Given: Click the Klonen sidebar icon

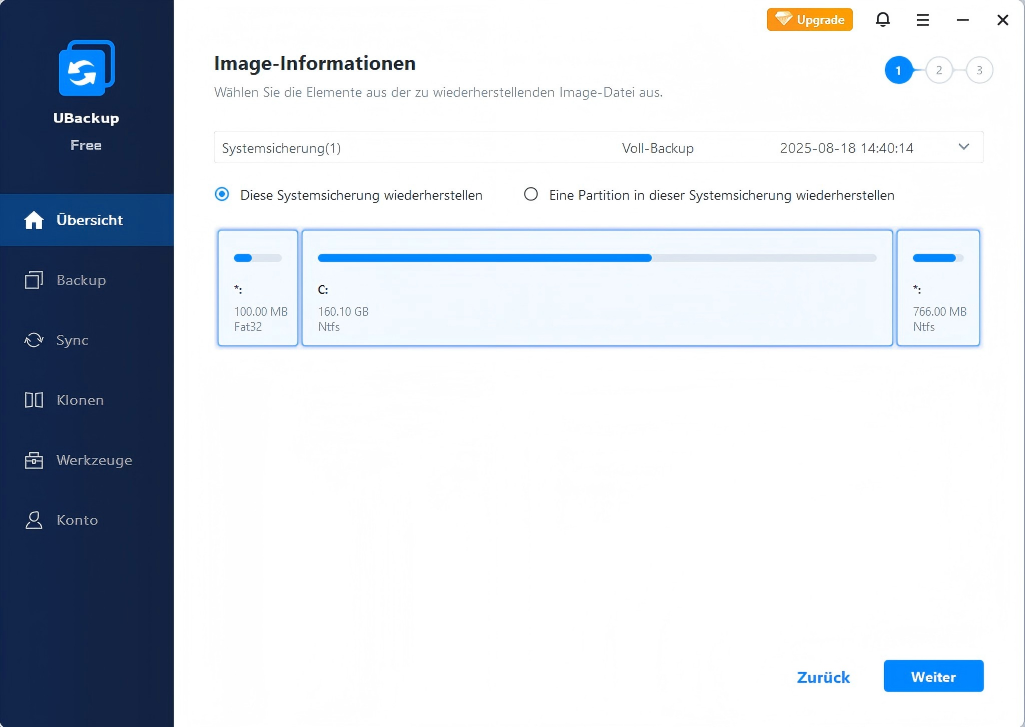Looking at the screenshot, I should (34, 400).
